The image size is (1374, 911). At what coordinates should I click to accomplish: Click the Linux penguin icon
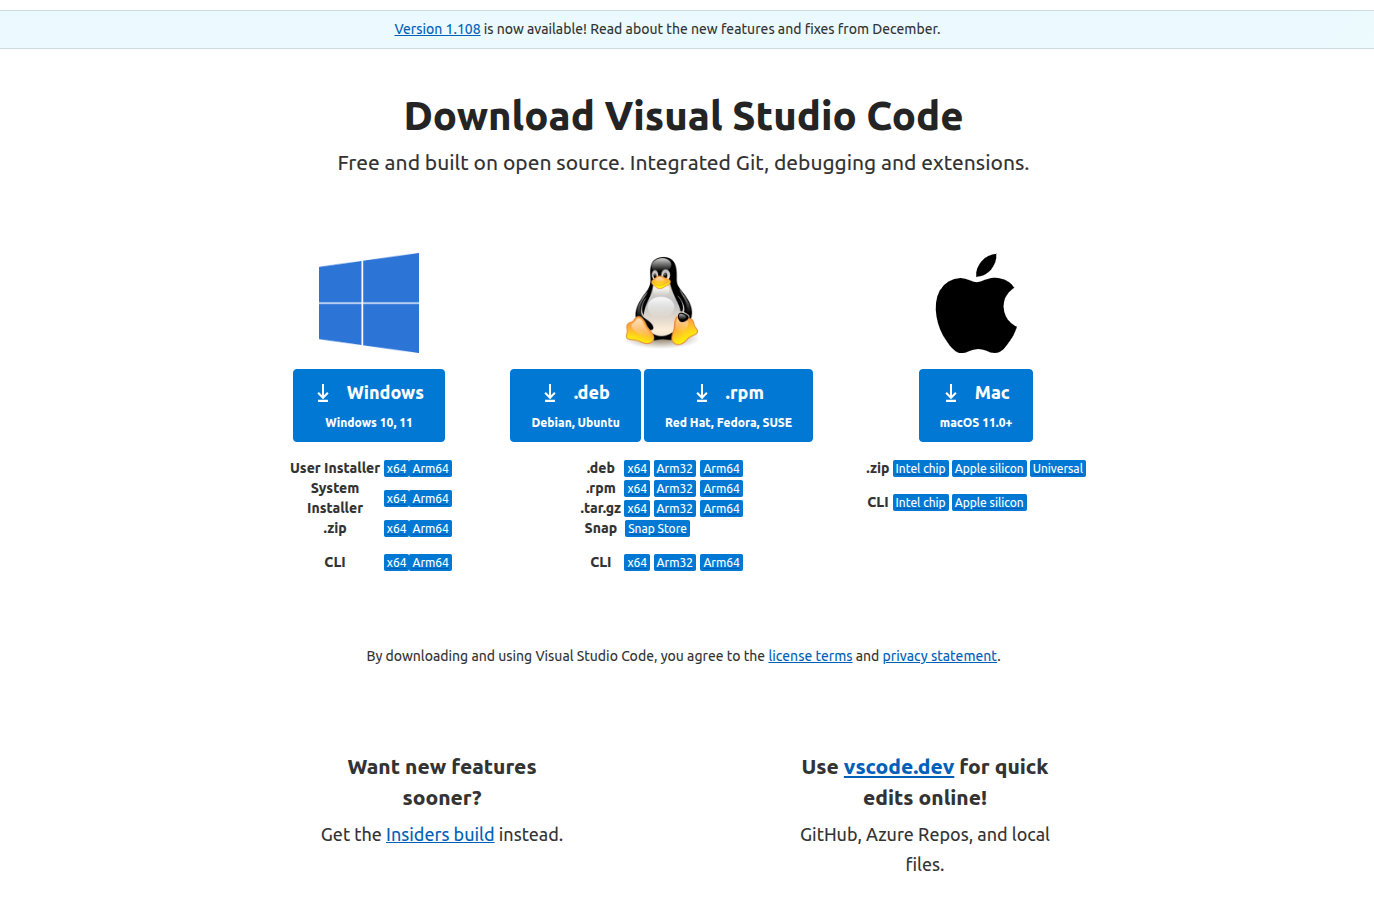[660, 300]
